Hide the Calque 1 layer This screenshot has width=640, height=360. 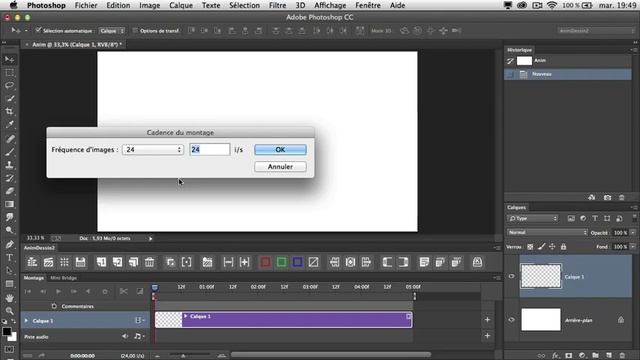511,276
